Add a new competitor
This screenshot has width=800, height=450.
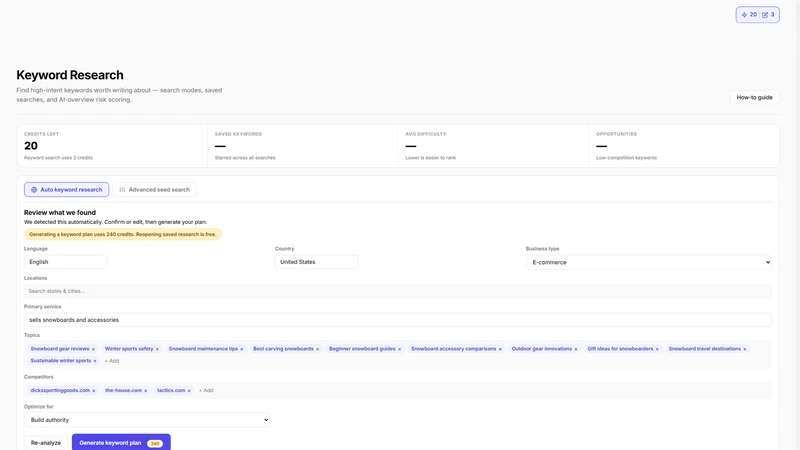point(206,390)
